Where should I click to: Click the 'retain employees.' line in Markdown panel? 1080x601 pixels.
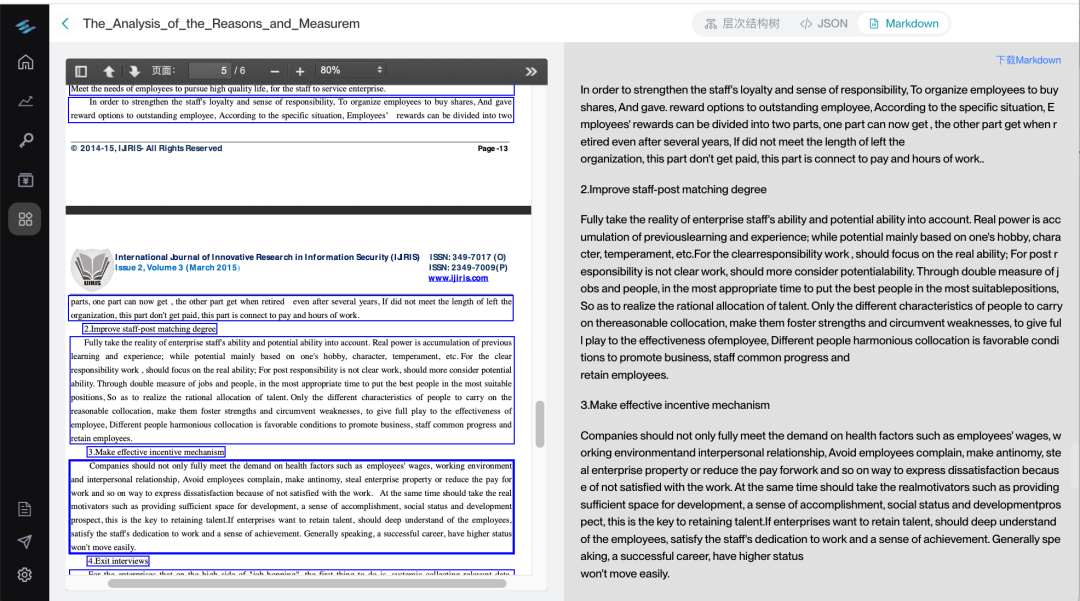[x=624, y=375]
